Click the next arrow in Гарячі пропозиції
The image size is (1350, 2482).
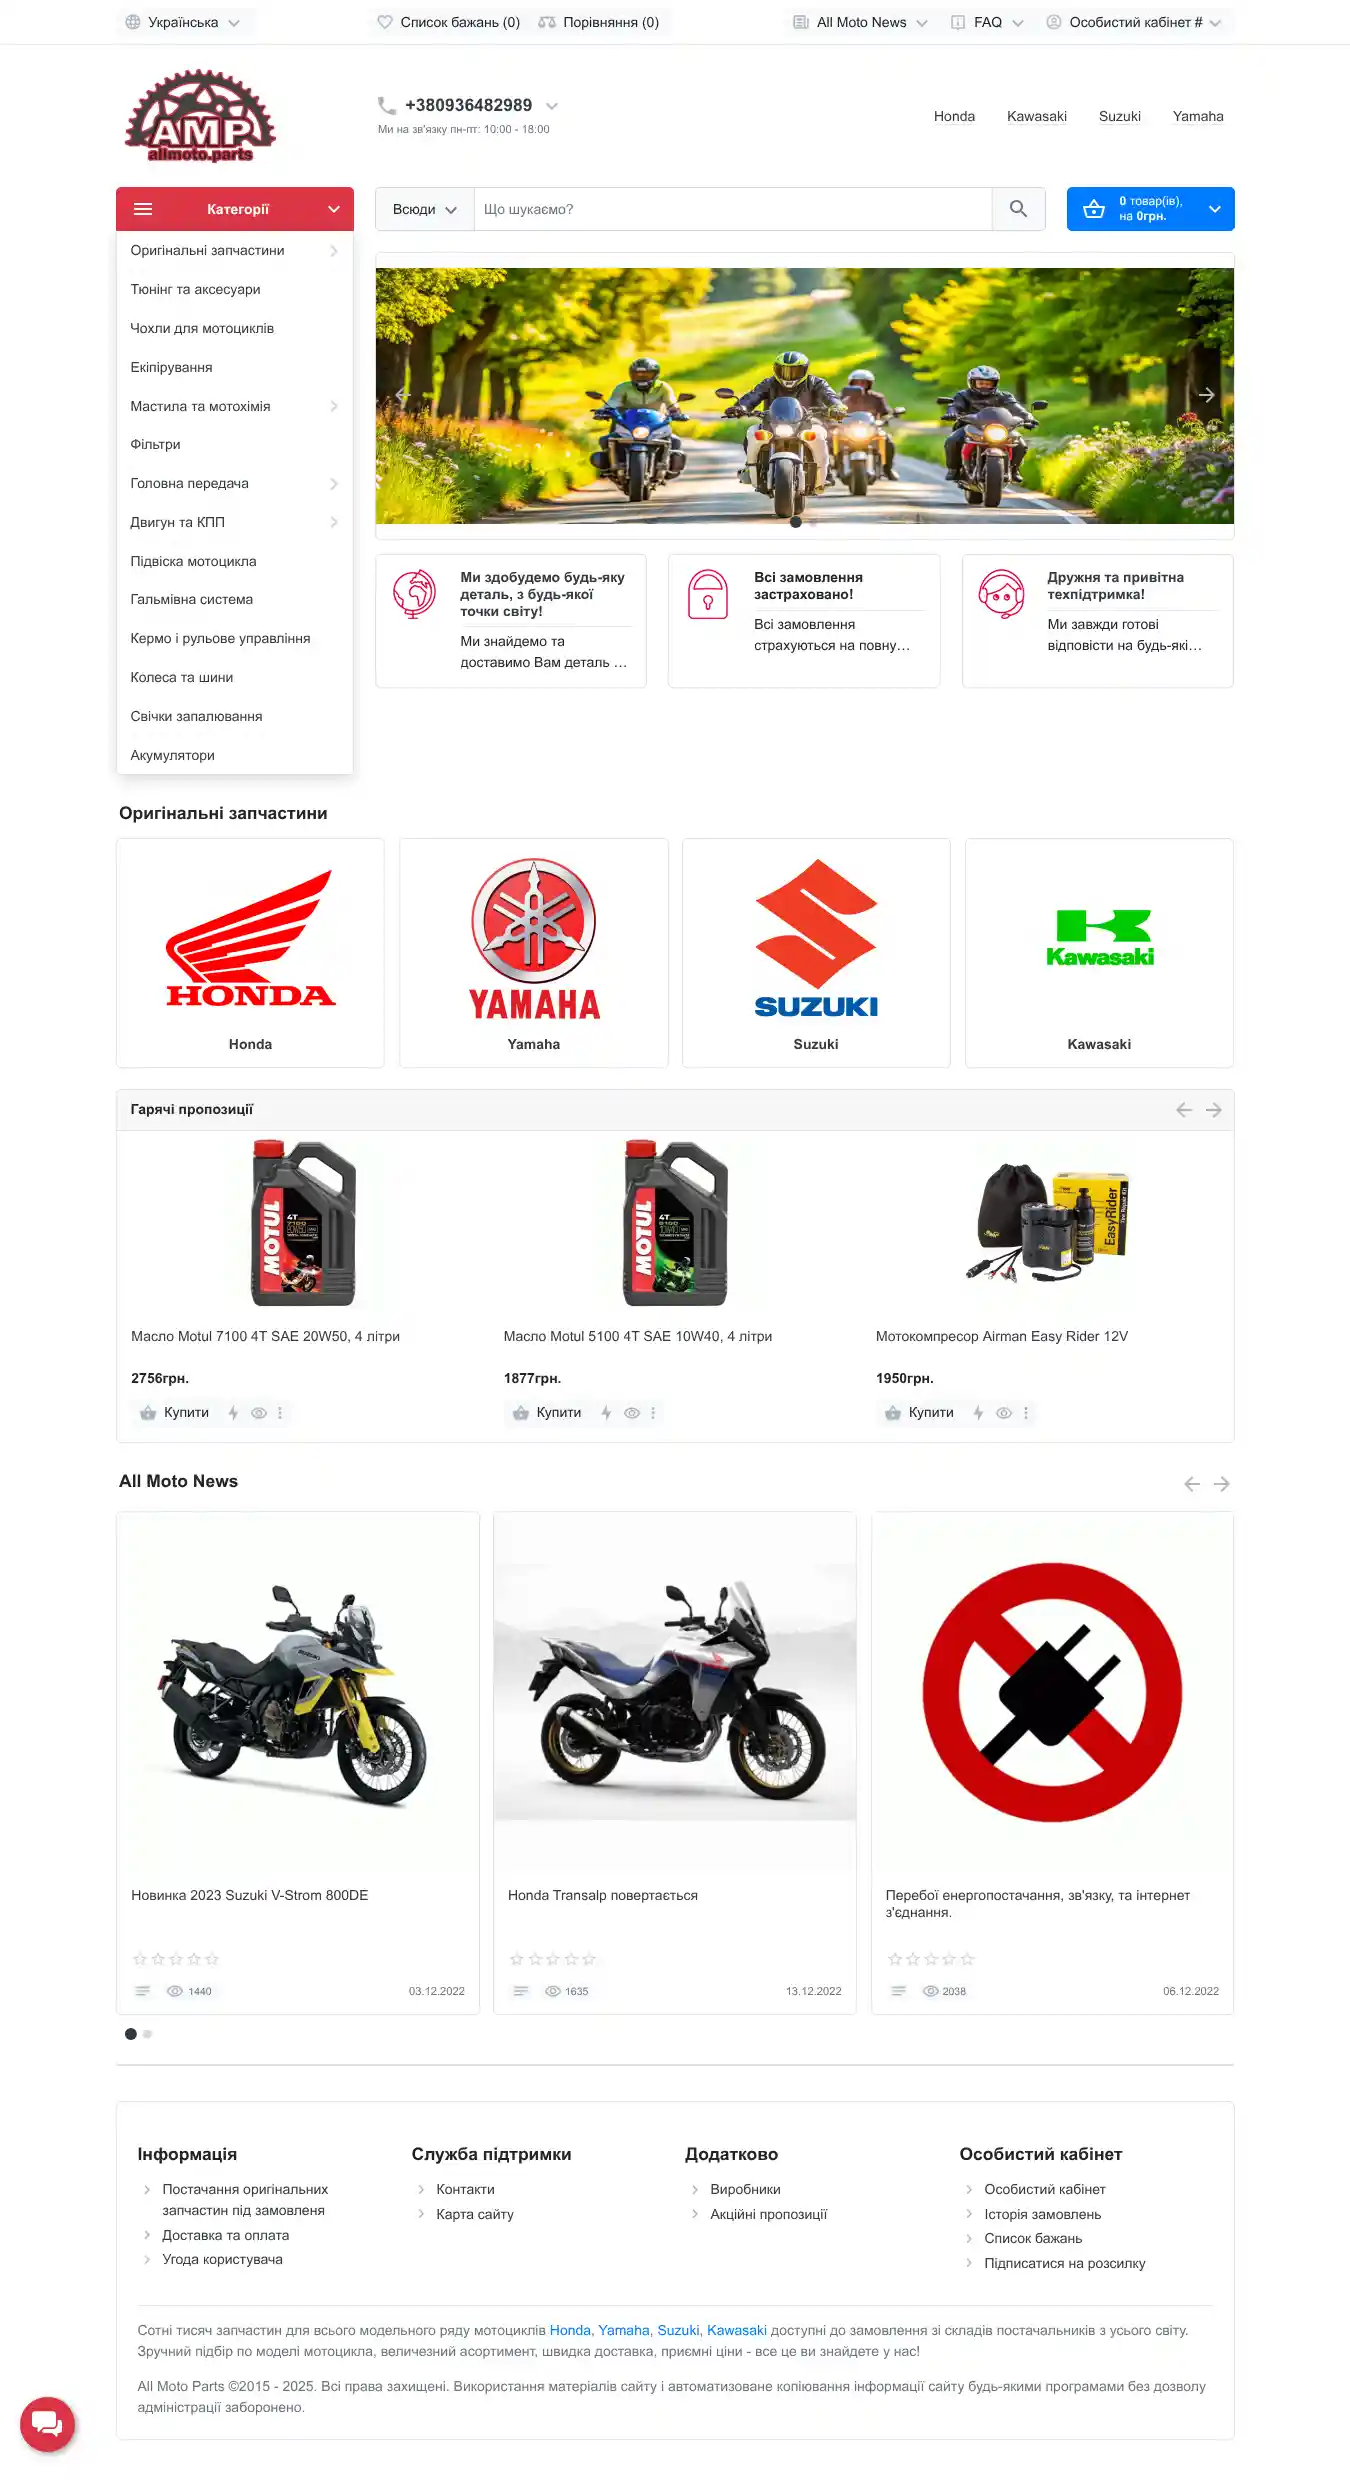point(1213,1110)
